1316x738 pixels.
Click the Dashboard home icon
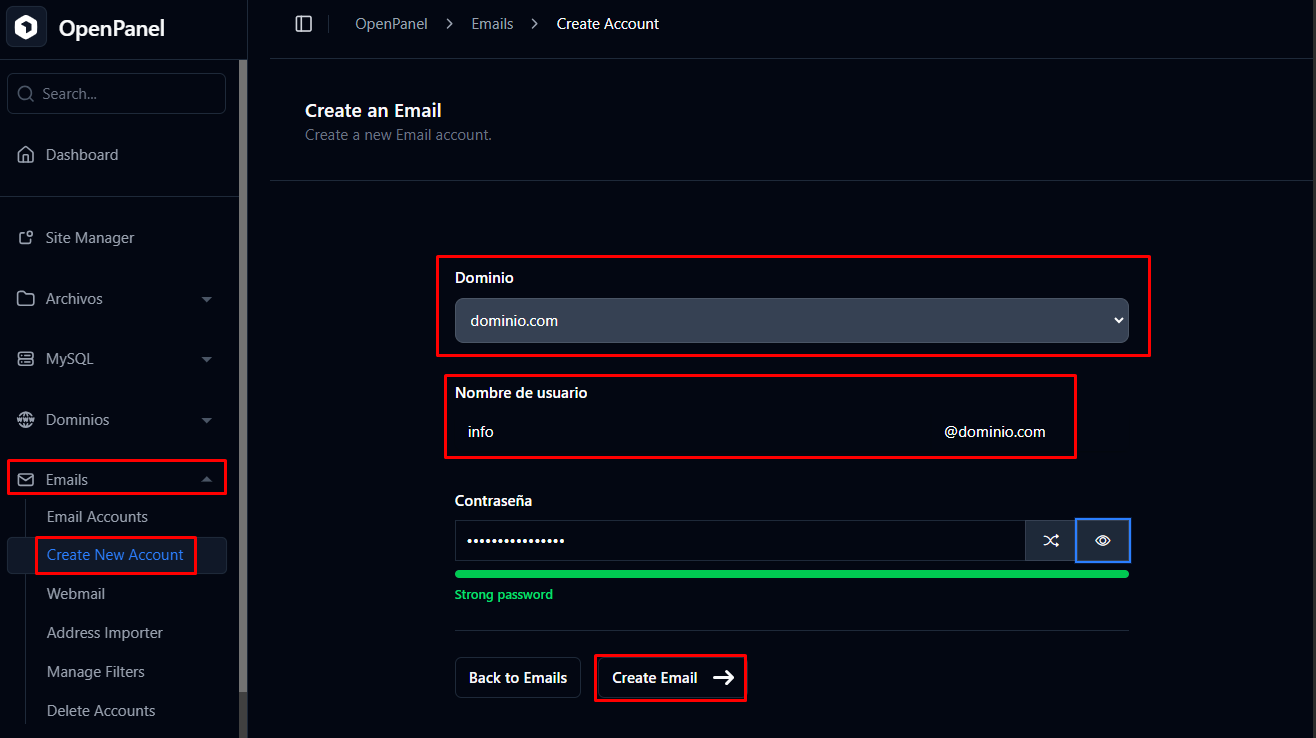click(x=26, y=155)
